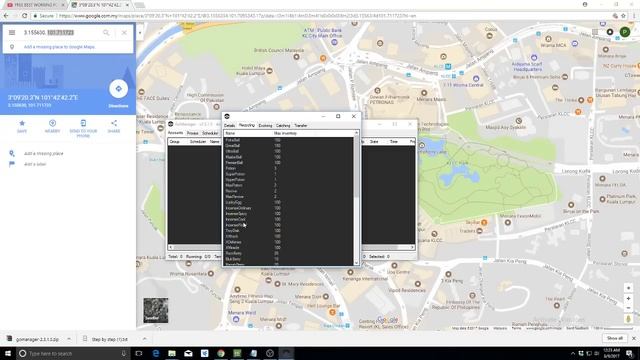Select the LuckyEgg row
The width and height of the screenshot is (640, 360).
(x=289, y=202)
